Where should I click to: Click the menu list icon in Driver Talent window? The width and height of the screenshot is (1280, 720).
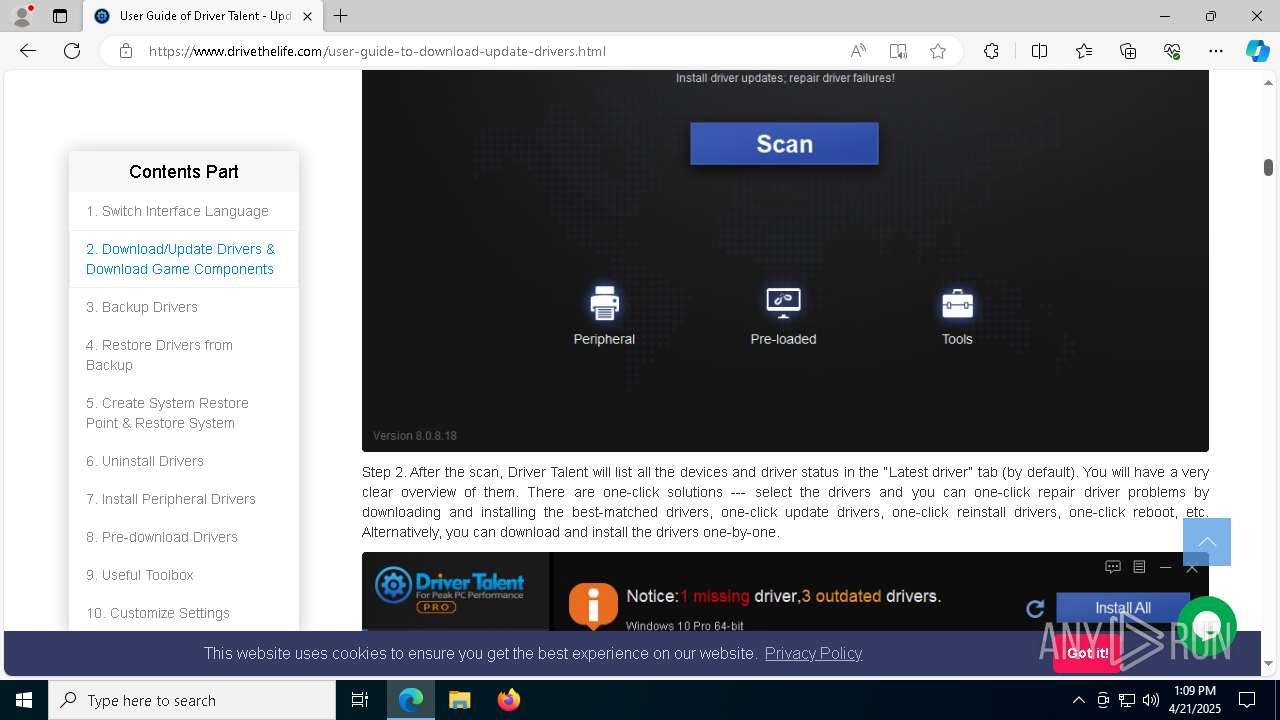[x=1138, y=567]
